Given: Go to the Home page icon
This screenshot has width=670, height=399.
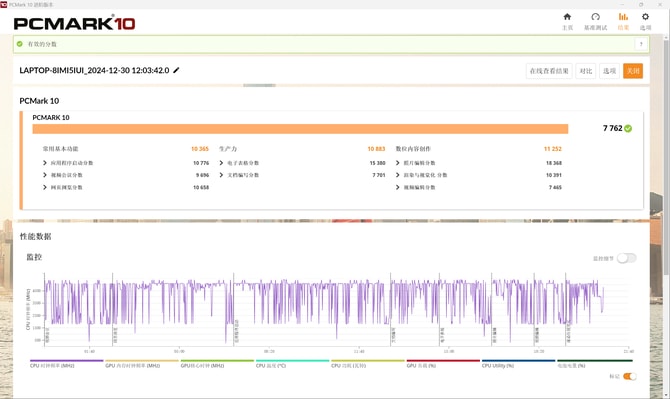Looking at the screenshot, I should (x=567, y=17).
